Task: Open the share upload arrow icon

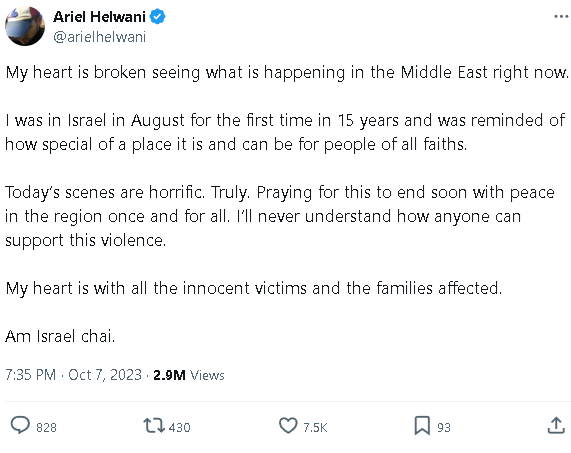Action: [x=556, y=425]
